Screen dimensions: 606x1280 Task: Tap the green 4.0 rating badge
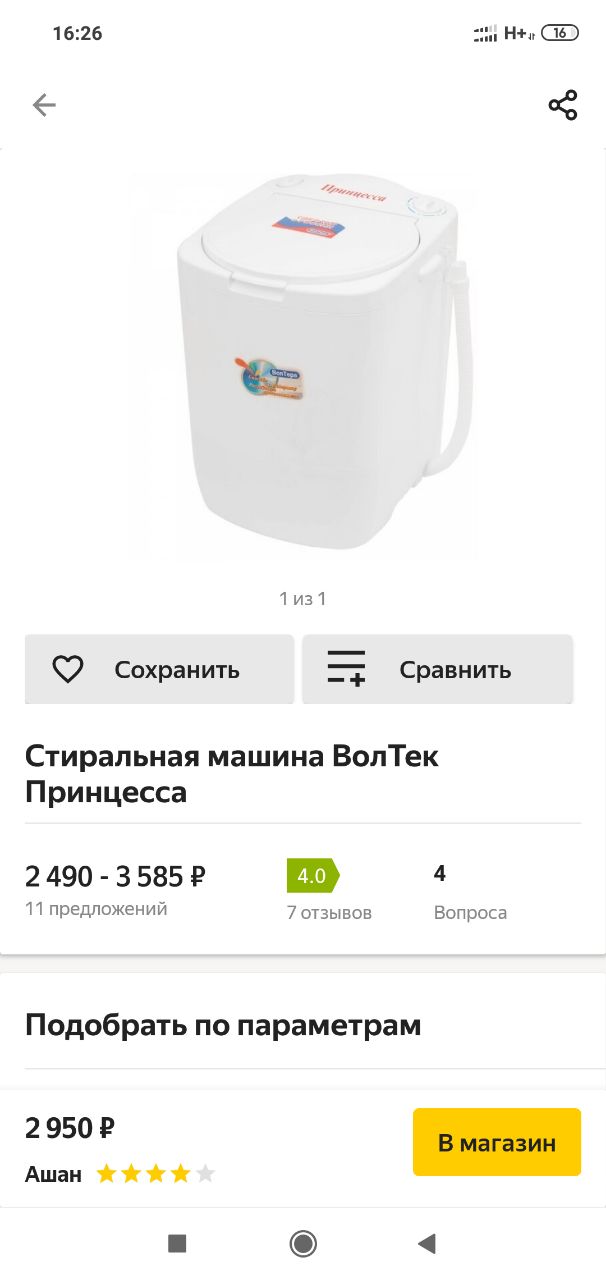313,876
